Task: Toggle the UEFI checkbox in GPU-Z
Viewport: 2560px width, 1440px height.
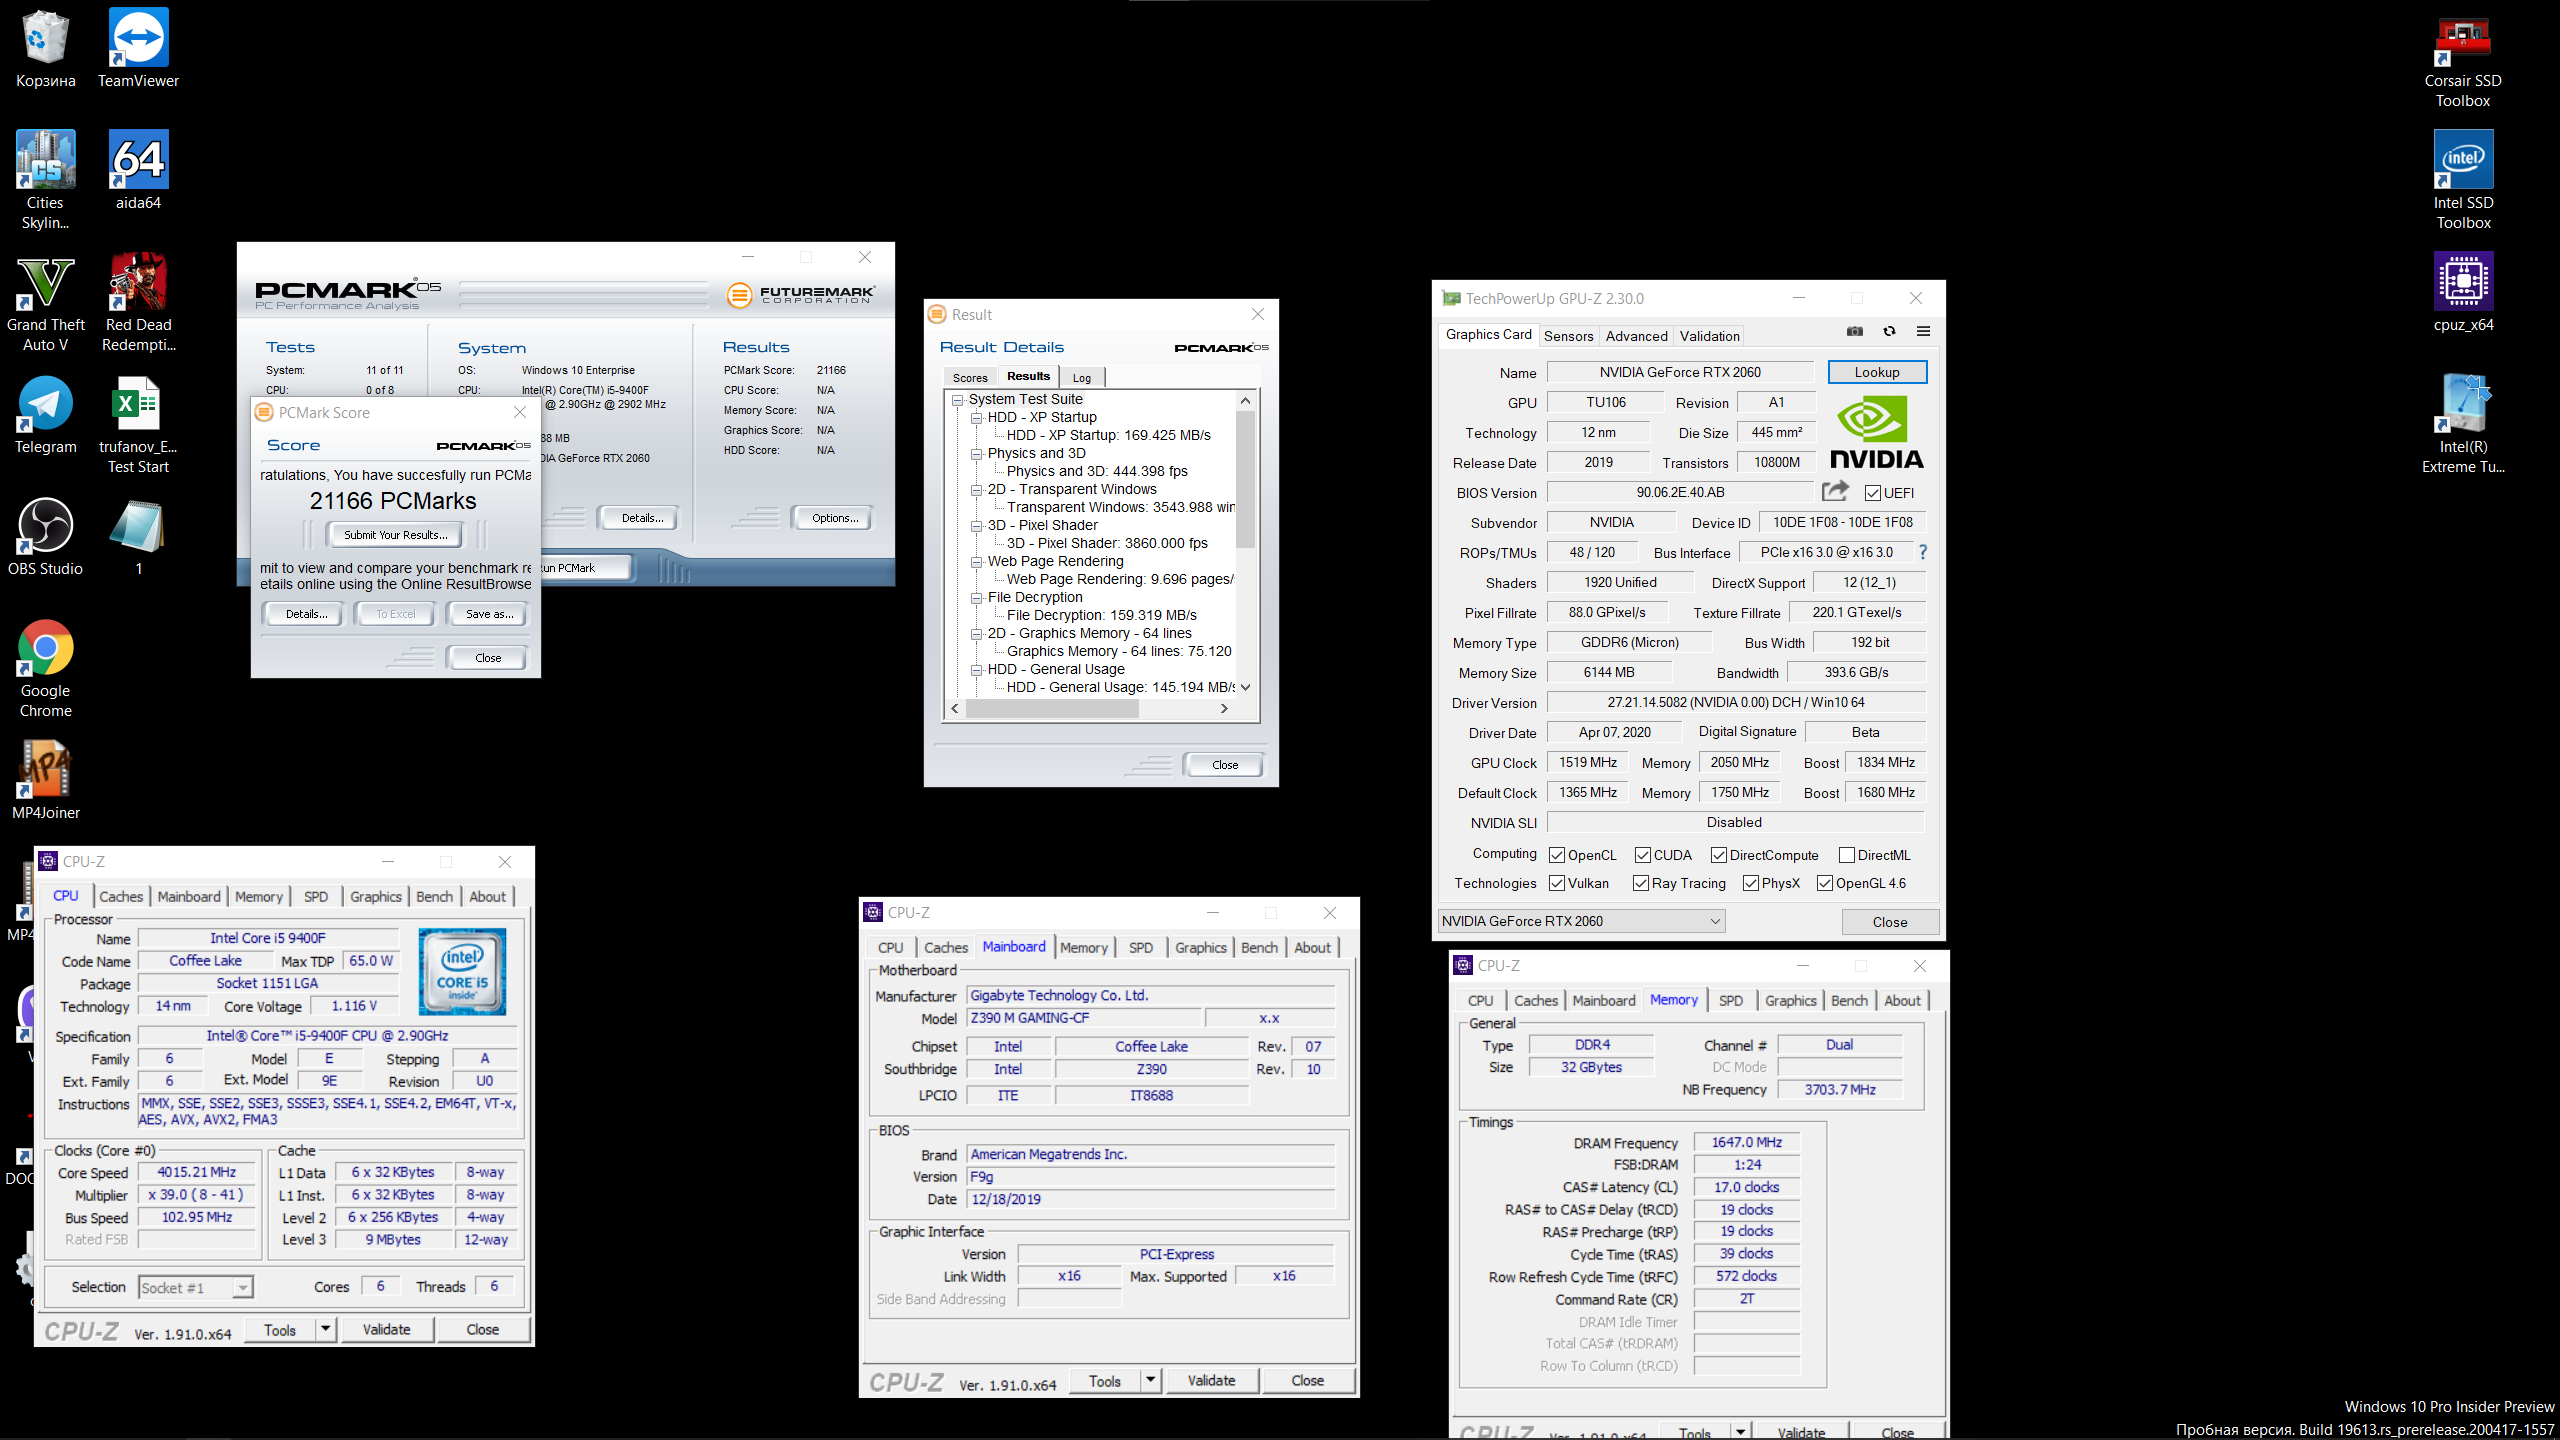Action: pos(1873,493)
